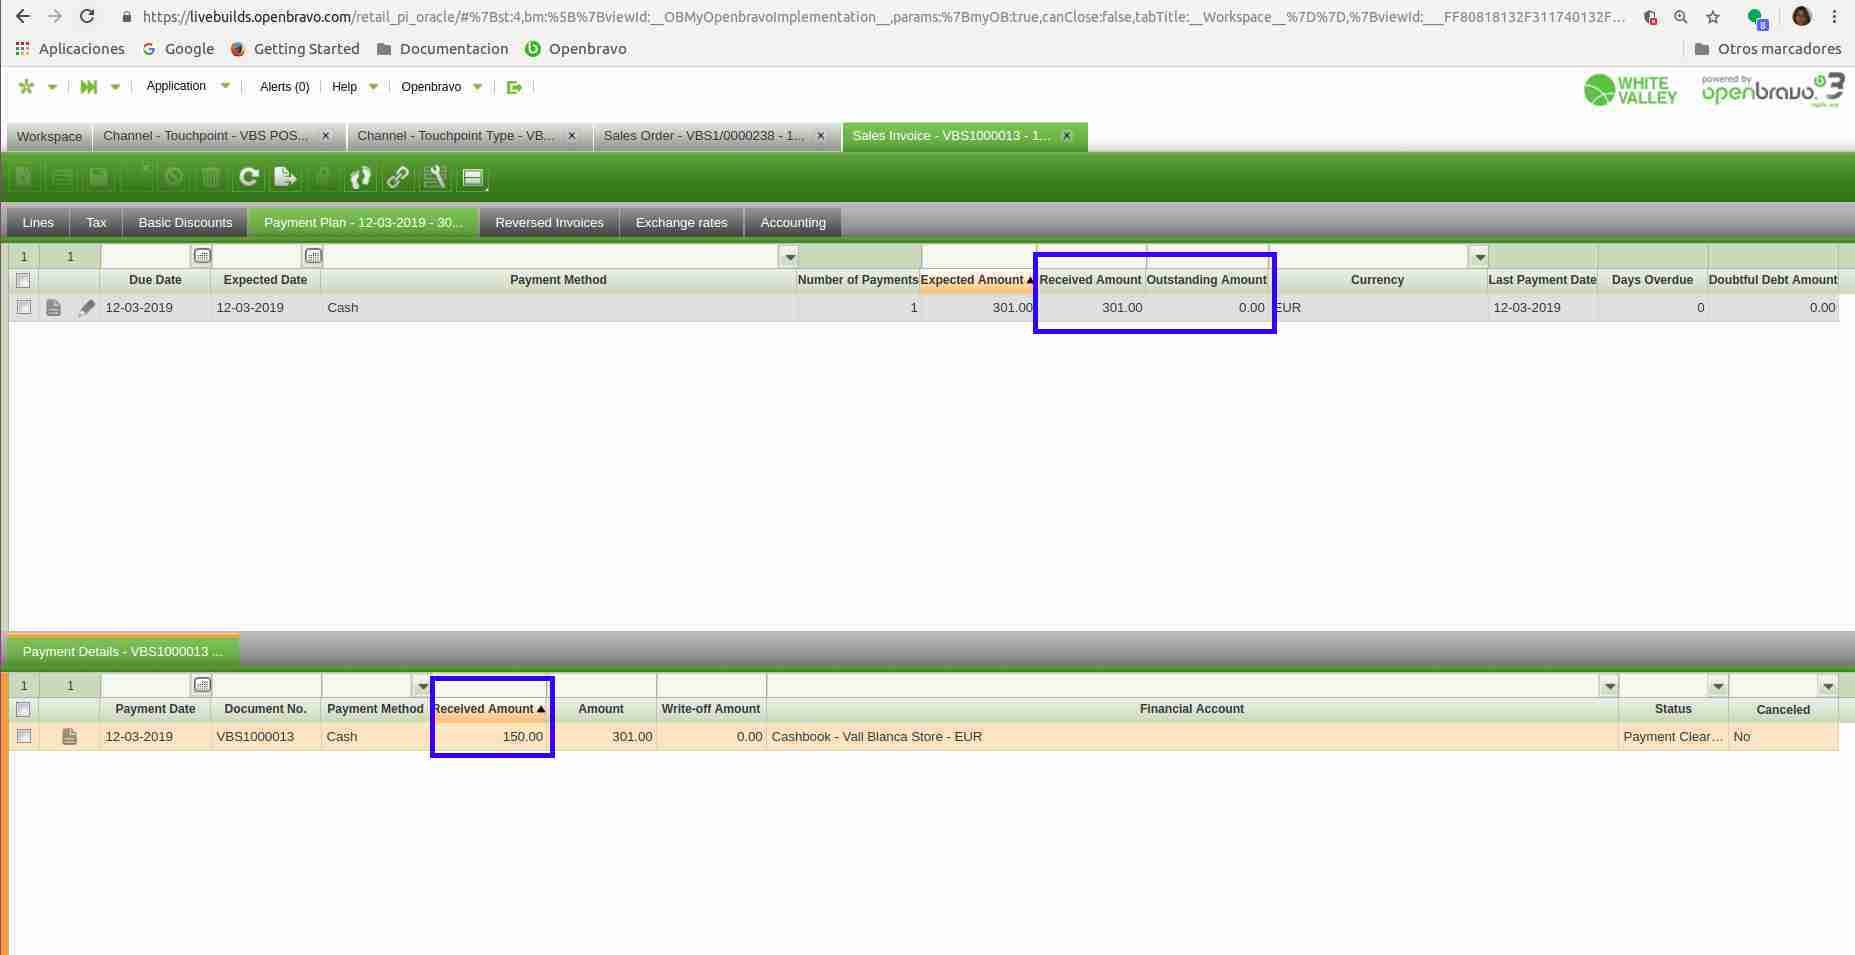
Task: Click the browser address bar URL
Action: (x=883, y=17)
